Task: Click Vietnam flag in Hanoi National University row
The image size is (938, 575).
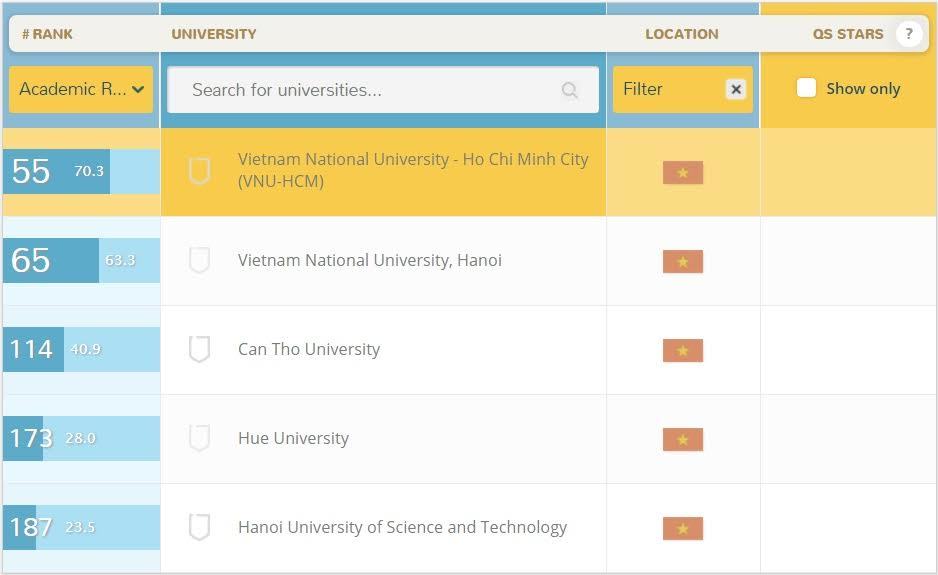Action: 683,261
